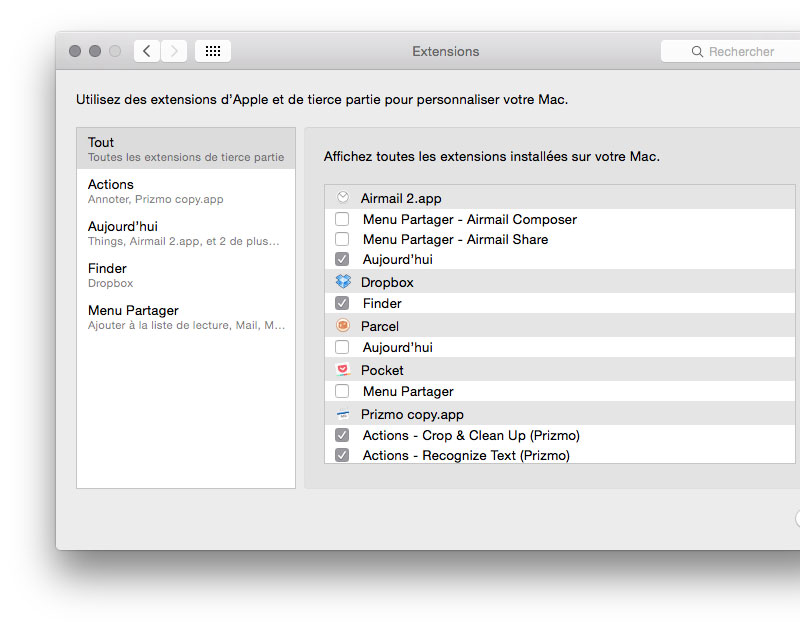The width and height of the screenshot is (800, 630).
Task: Click the Prizmo copy.app group header text
Action: click(412, 414)
